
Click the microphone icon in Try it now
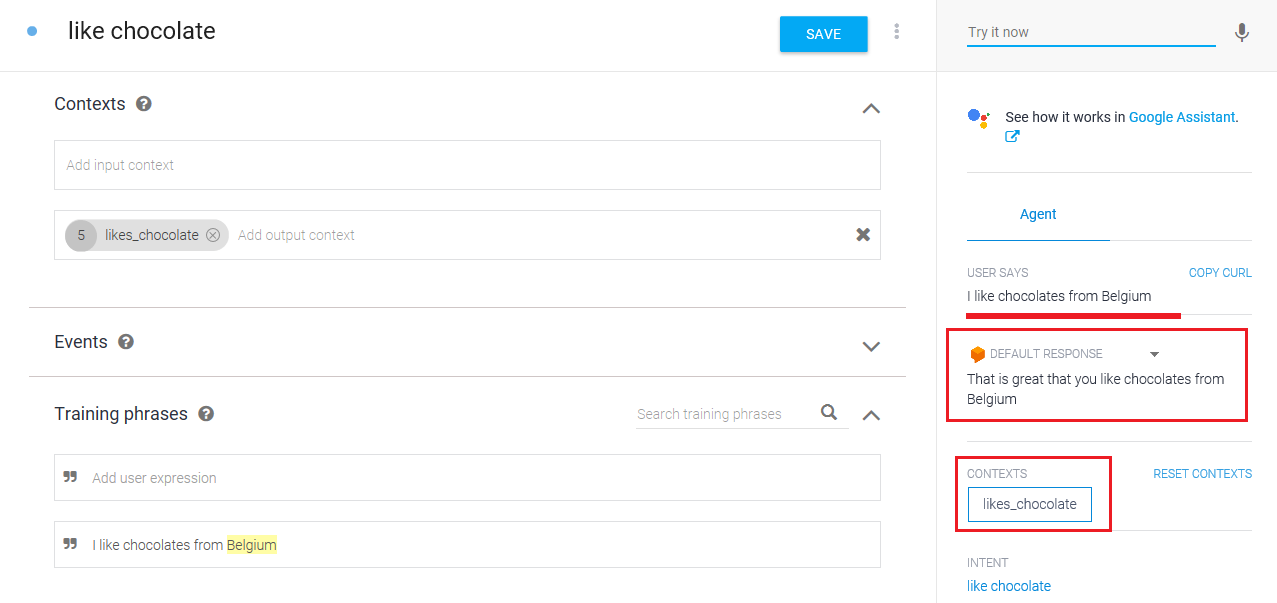pos(1241,32)
